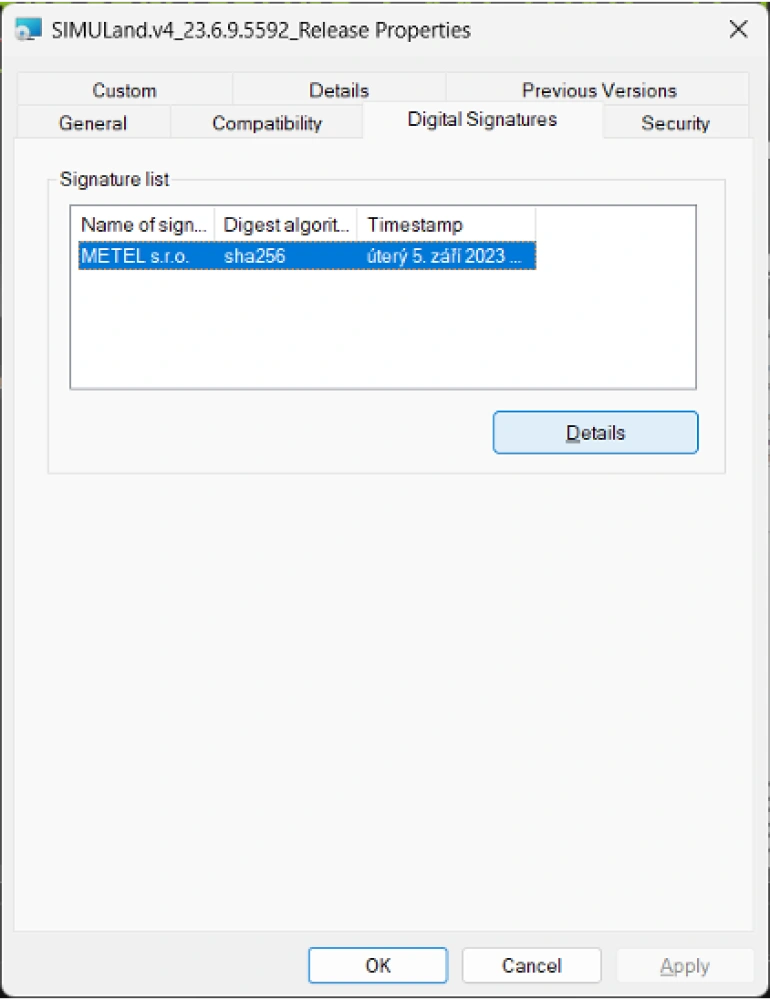Select the General tab
Screen dimensions: 770x1000
(93, 123)
